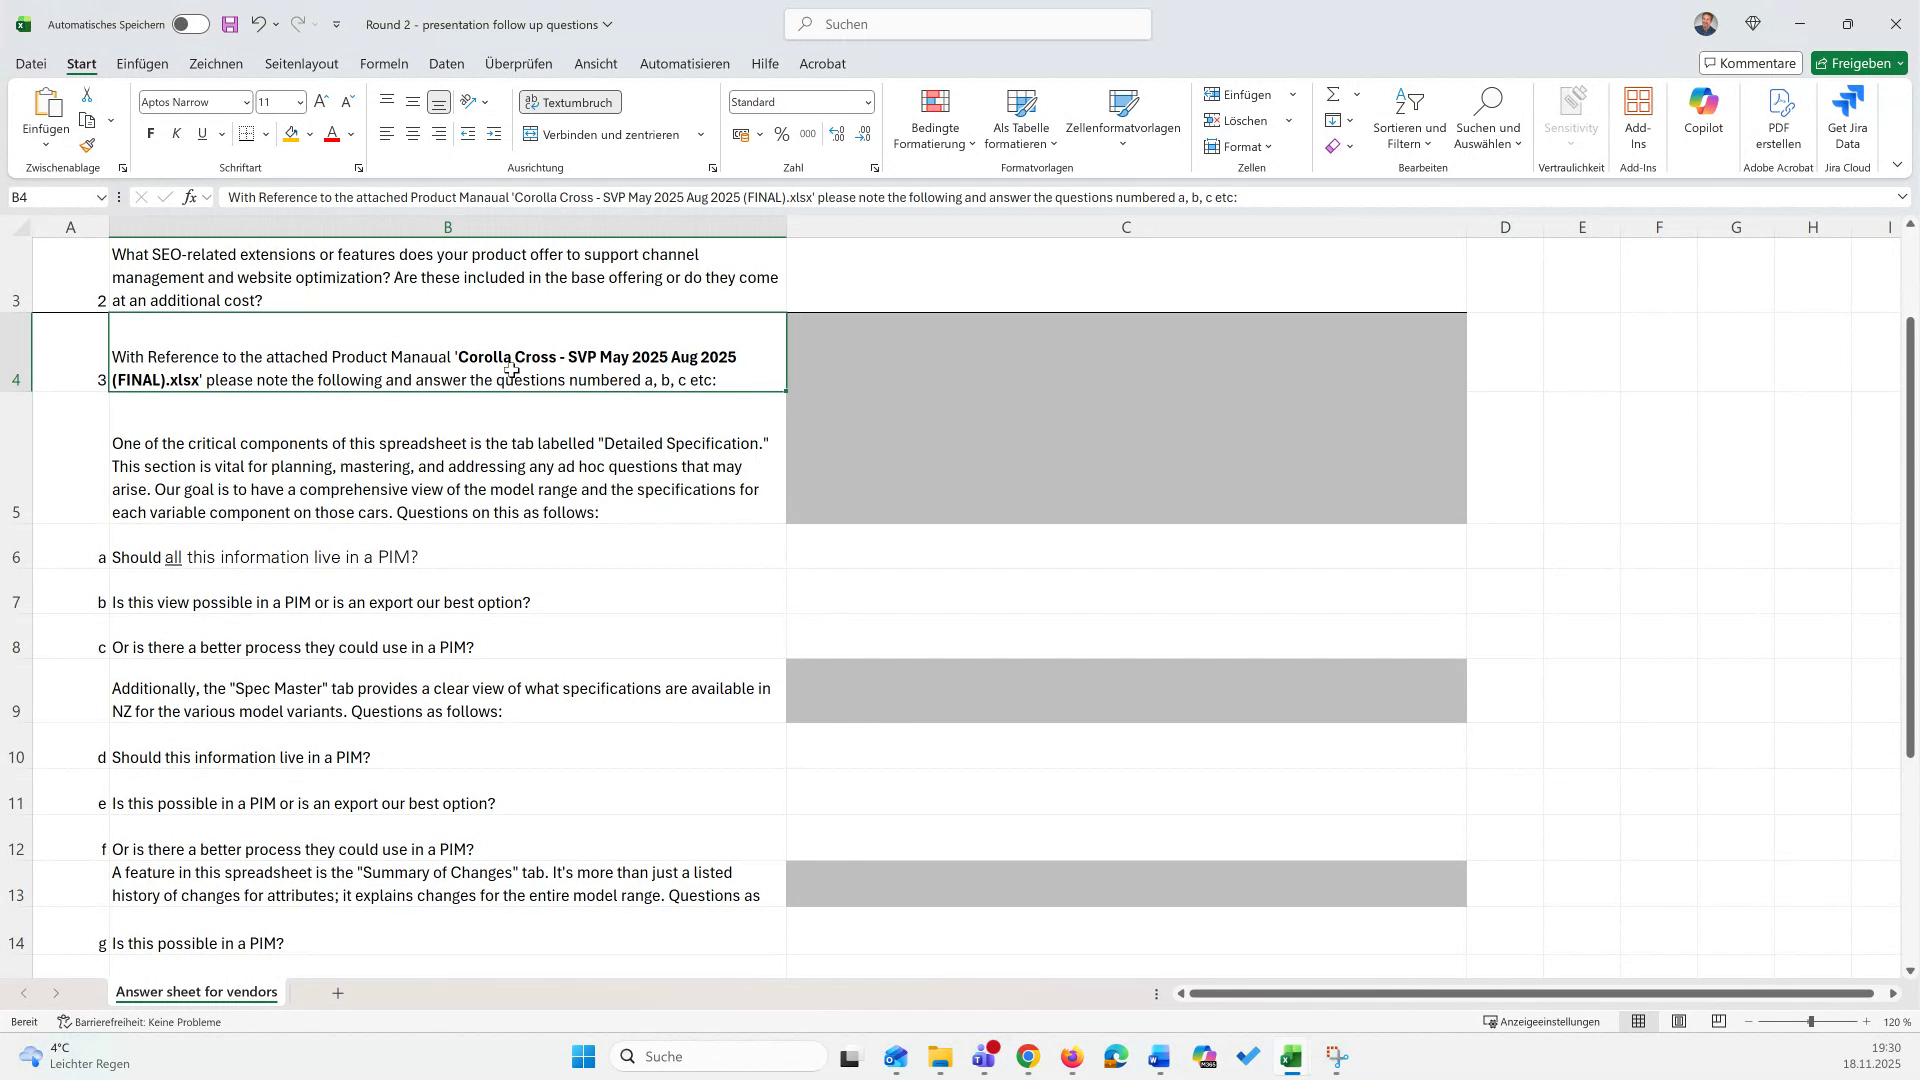
Task: Switch to the Einfügen ribbon tab
Action: [x=141, y=63]
